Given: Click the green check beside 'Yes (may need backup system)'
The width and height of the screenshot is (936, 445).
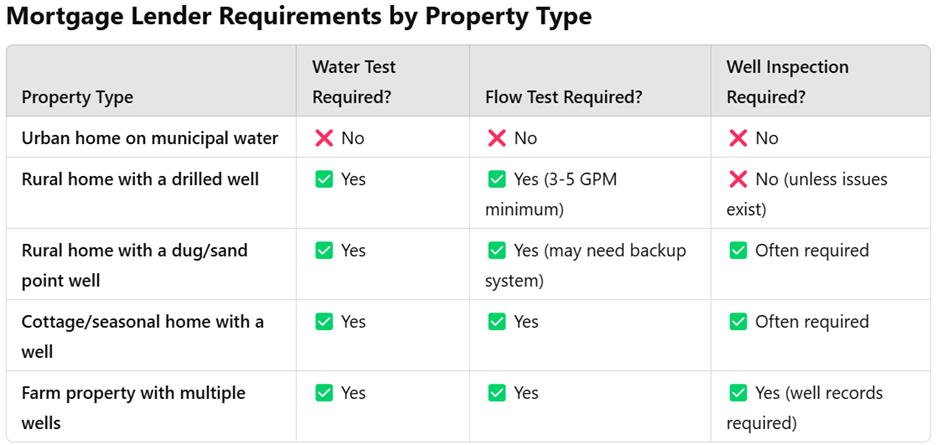Looking at the screenshot, I should click(x=497, y=251).
